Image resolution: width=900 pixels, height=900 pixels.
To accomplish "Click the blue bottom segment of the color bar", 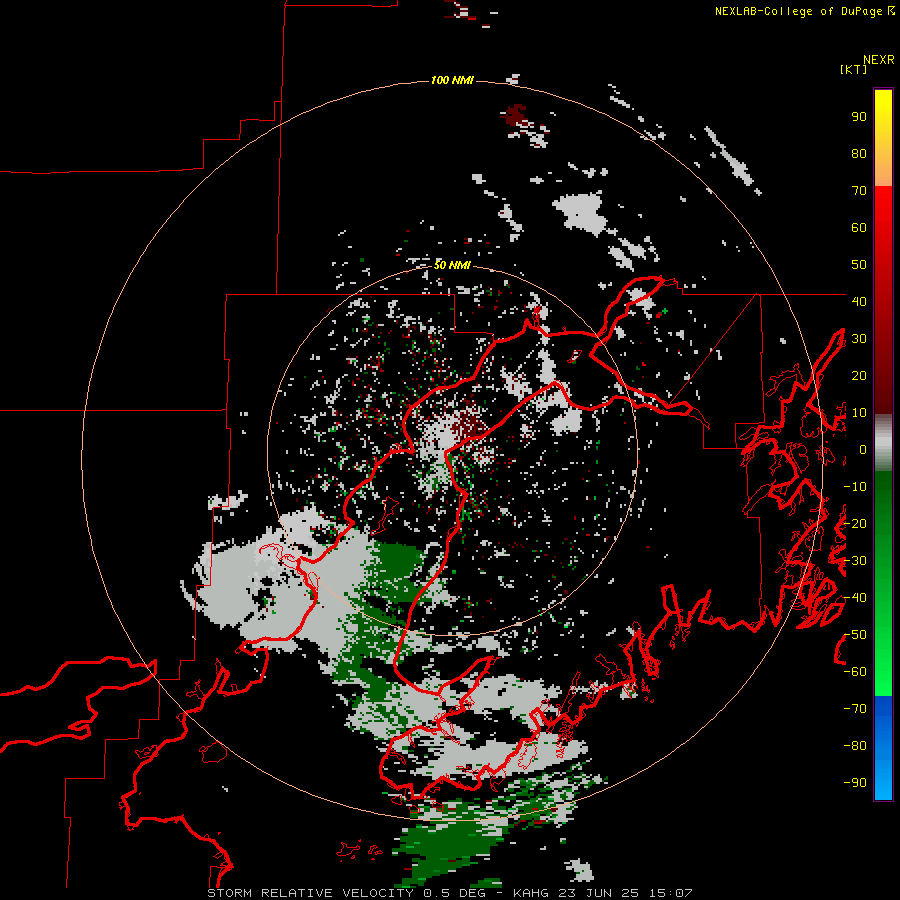I will coord(883,748).
